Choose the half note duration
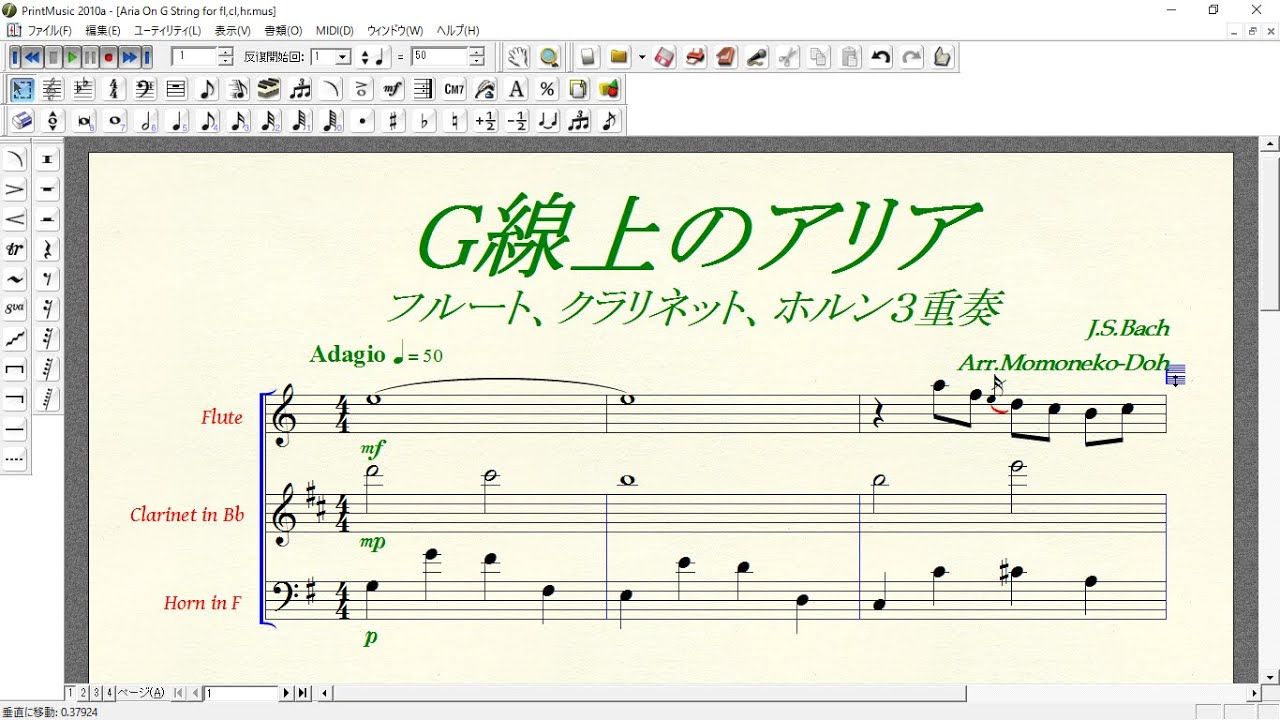Image resolution: width=1280 pixels, height=720 pixels. point(146,122)
